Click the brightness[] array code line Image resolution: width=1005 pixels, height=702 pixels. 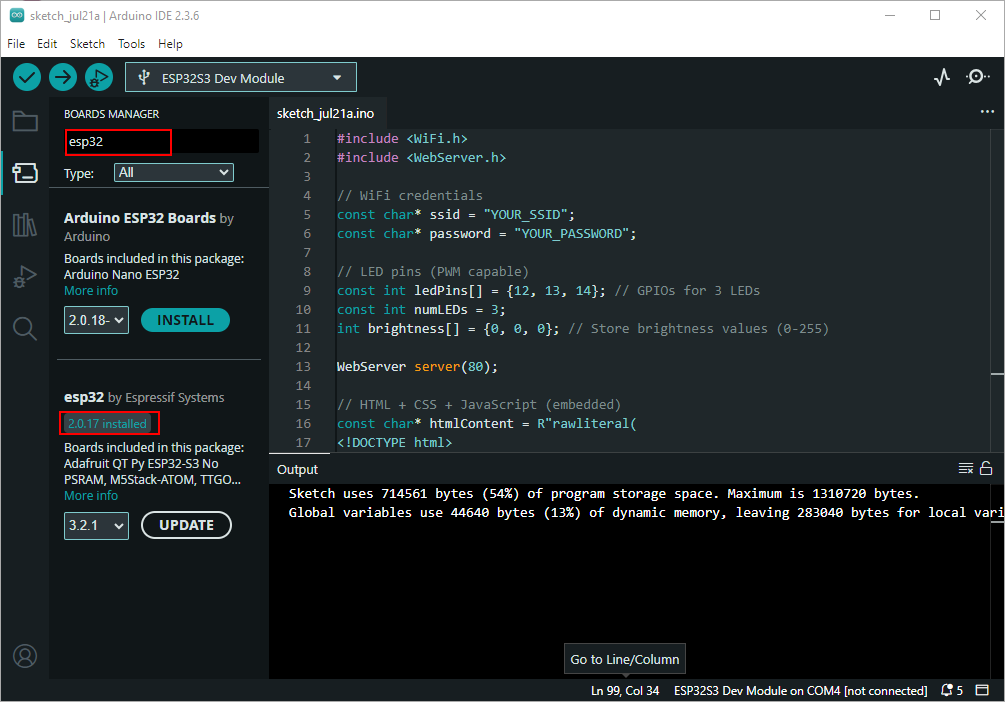coord(583,329)
